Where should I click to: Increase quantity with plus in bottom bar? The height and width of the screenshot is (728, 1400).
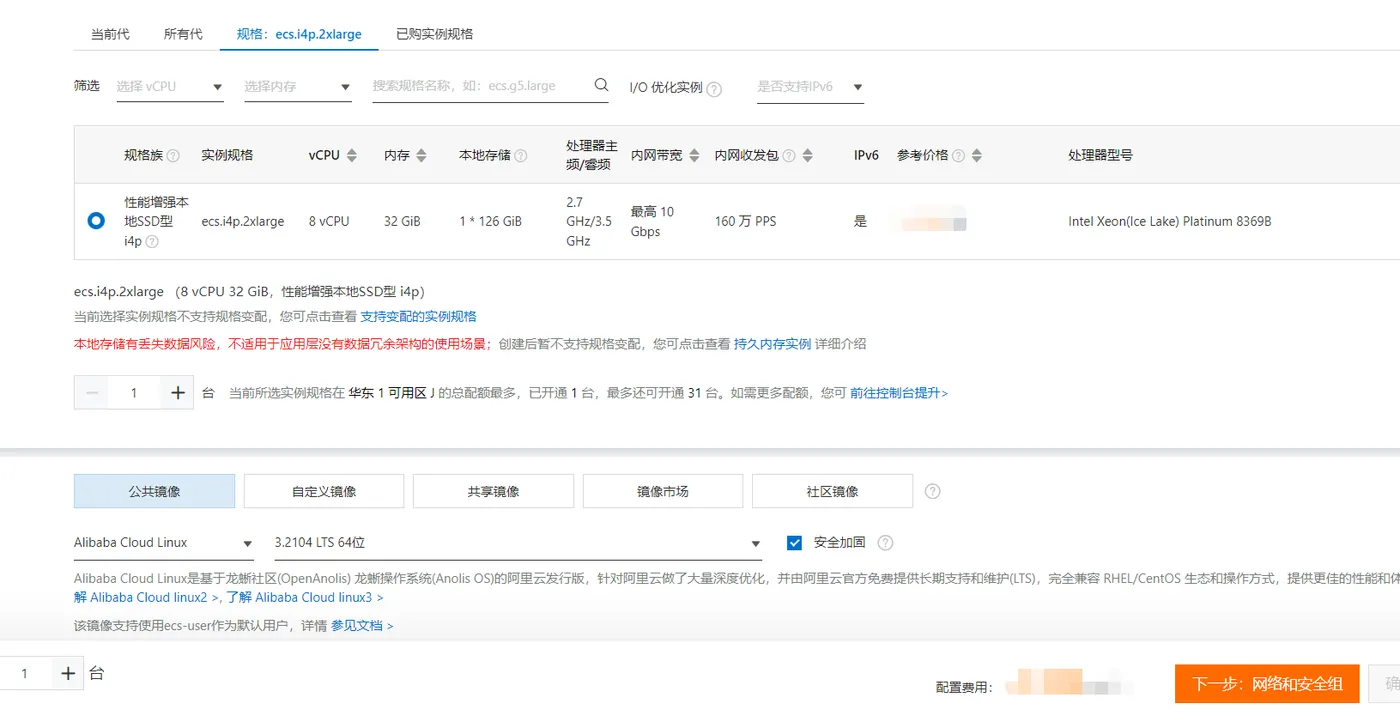tap(68, 674)
